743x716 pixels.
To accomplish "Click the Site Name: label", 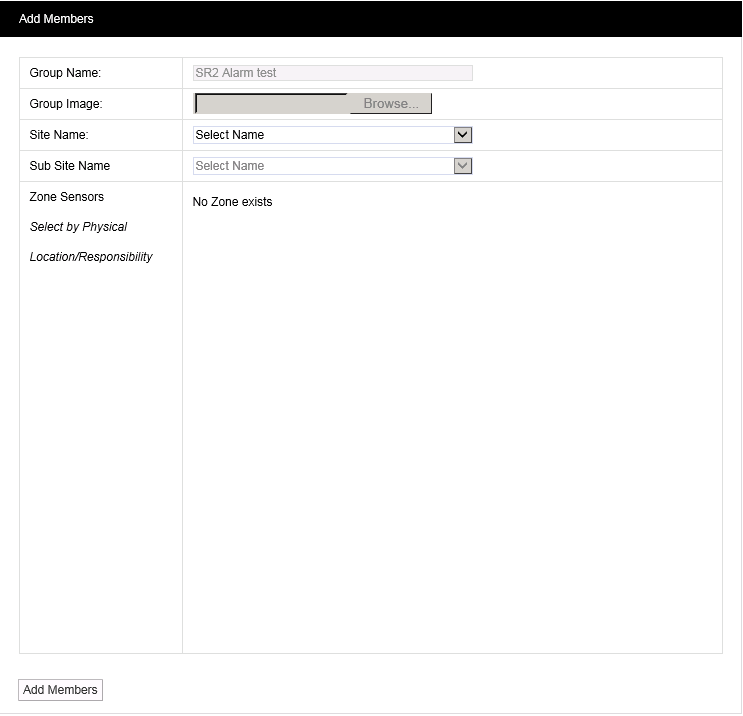I will click(59, 135).
